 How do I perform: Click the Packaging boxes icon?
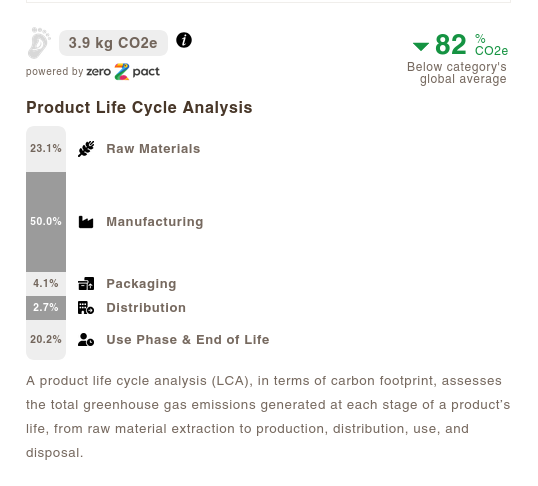click(86, 284)
